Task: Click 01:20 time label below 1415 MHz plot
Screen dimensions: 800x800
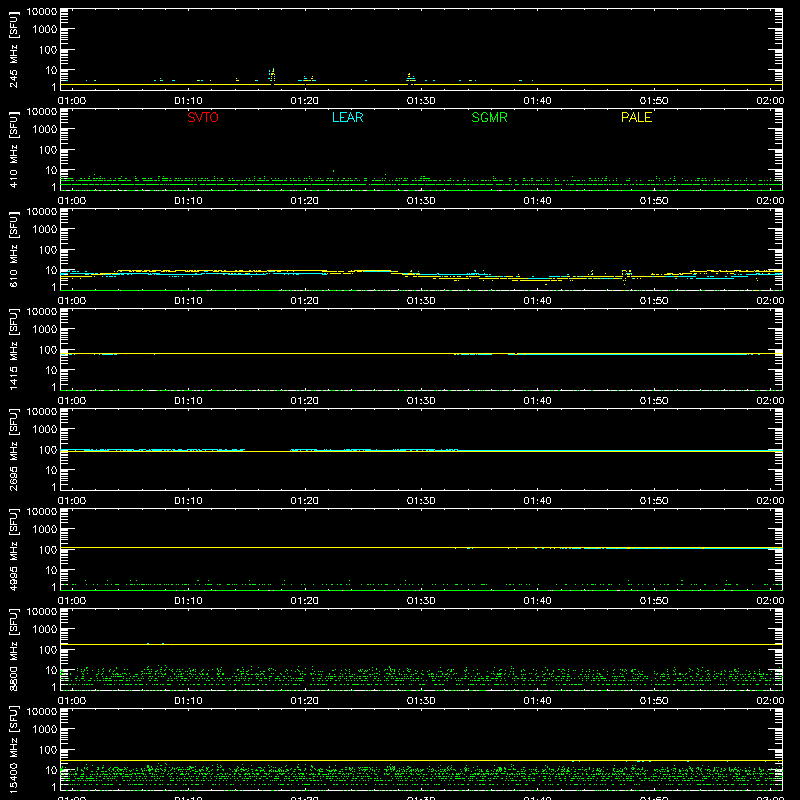Action: click(x=305, y=401)
